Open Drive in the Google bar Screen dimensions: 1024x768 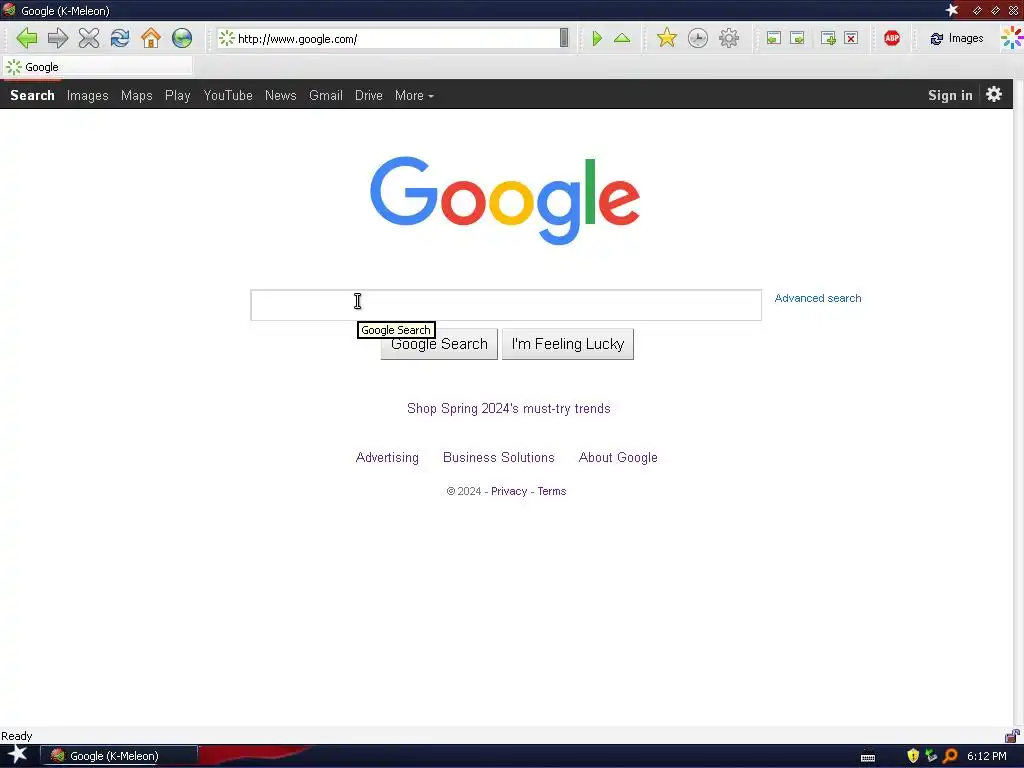[369, 95]
